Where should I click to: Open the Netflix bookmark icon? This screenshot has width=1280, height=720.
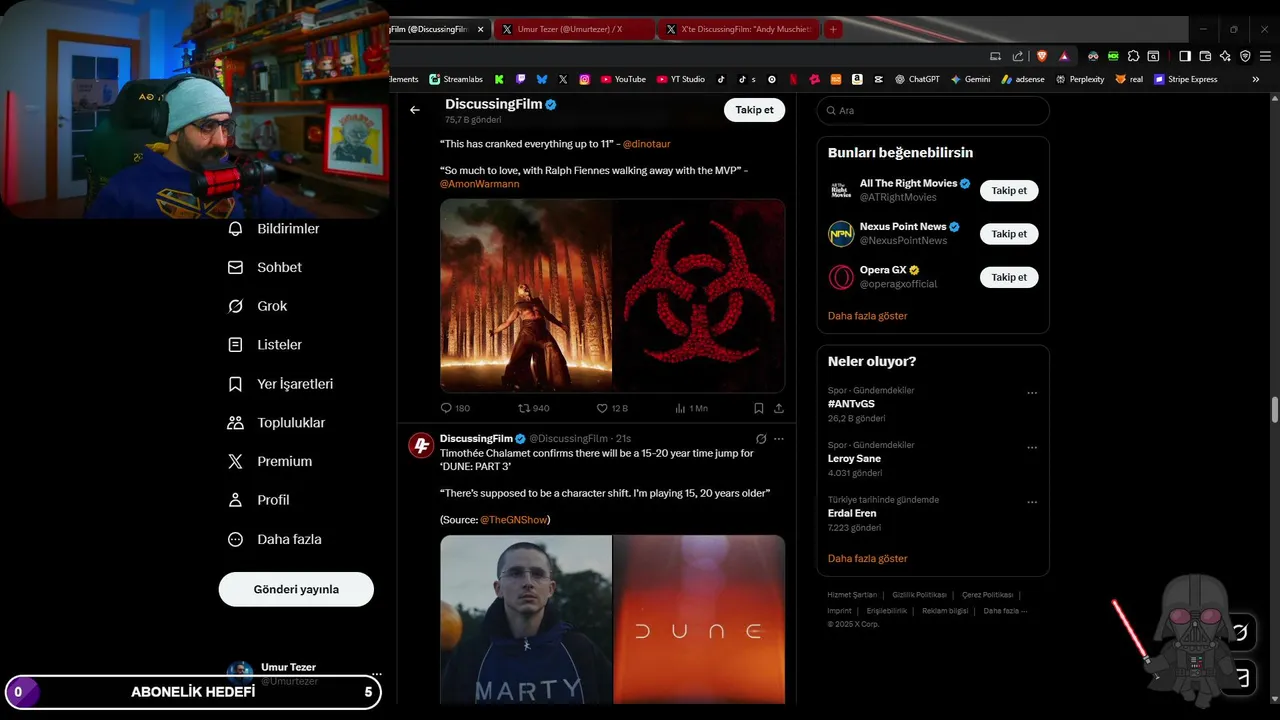tap(793, 79)
